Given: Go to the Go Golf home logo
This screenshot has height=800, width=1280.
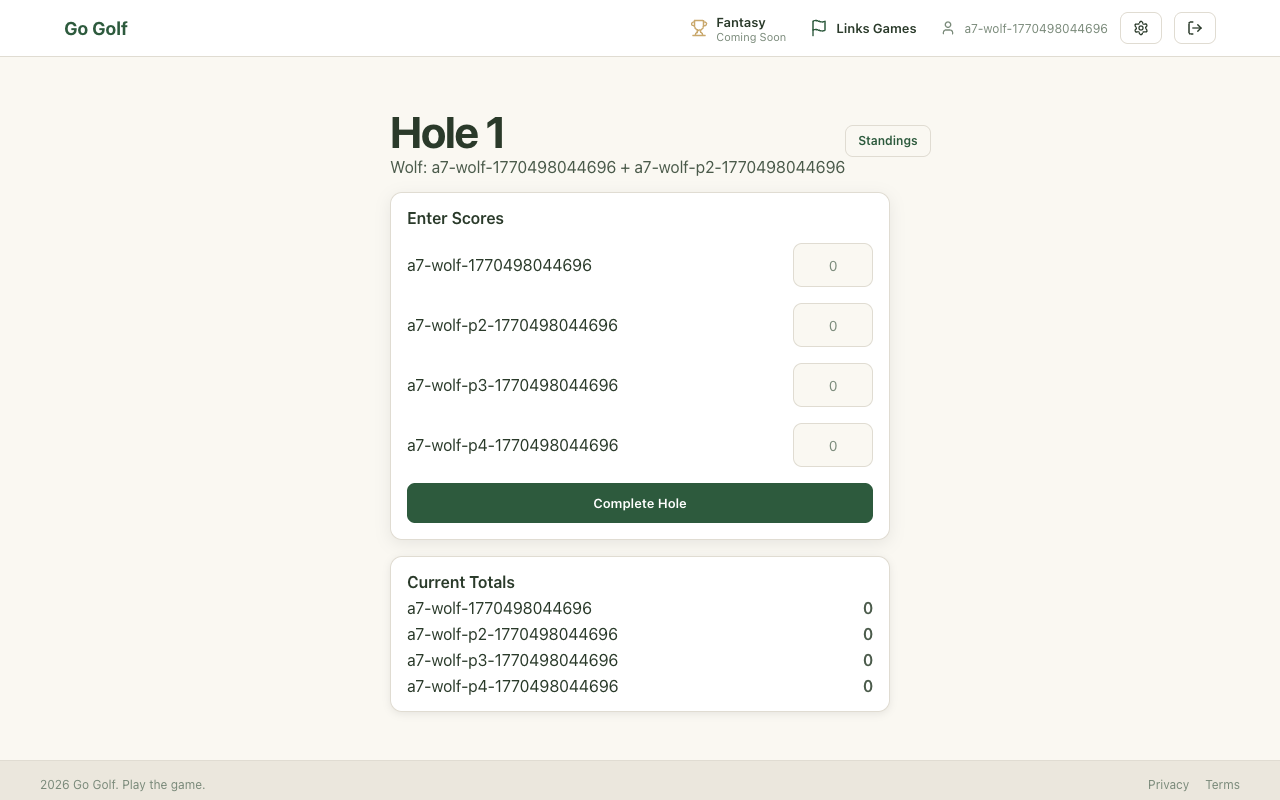Looking at the screenshot, I should coord(96,29).
